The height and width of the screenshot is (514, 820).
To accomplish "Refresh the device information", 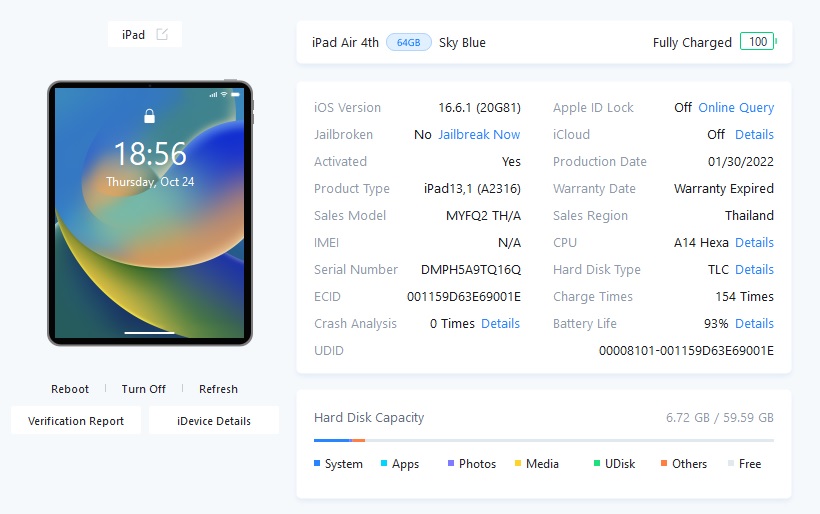I will (219, 389).
